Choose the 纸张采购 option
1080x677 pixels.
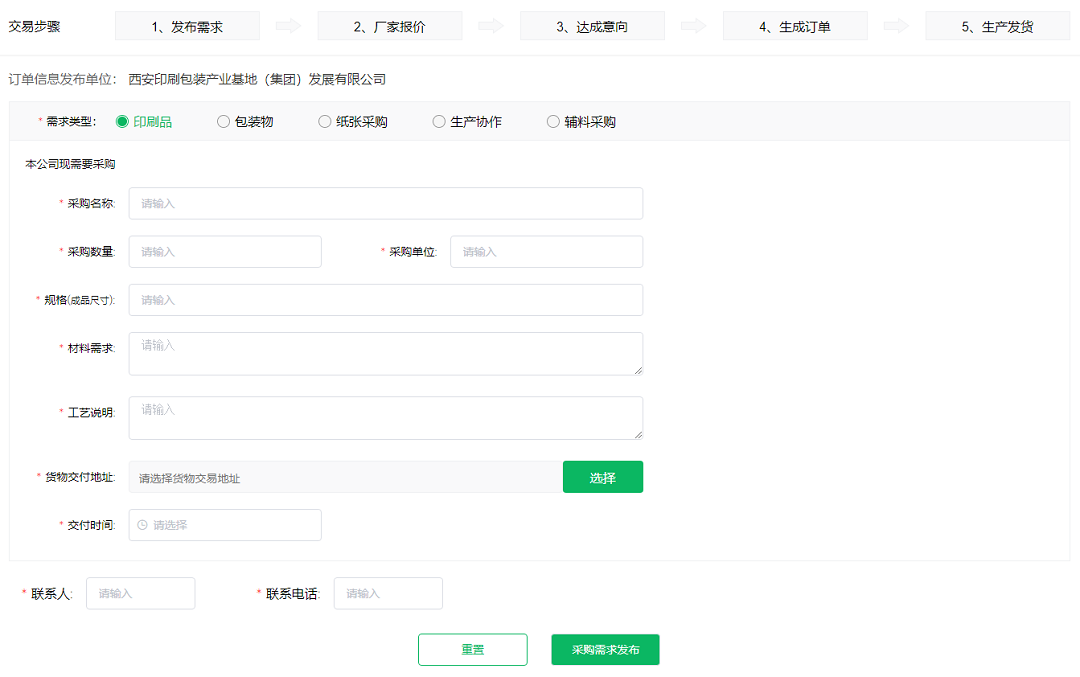324,120
